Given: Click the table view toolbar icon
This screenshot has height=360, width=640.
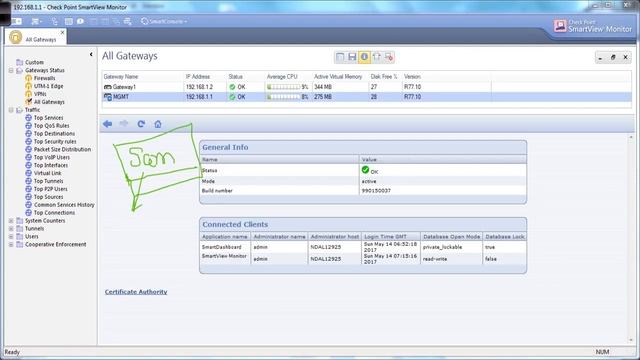Looking at the screenshot, I should [69, 21].
